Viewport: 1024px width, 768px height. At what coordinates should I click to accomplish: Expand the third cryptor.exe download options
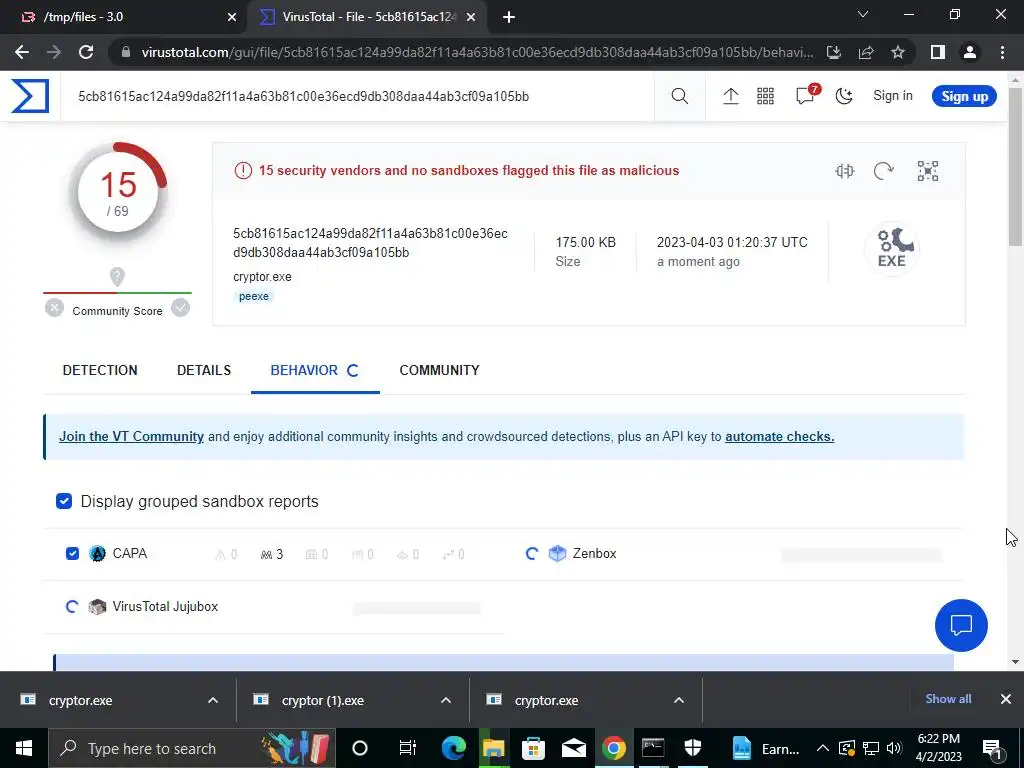coord(679,700)
